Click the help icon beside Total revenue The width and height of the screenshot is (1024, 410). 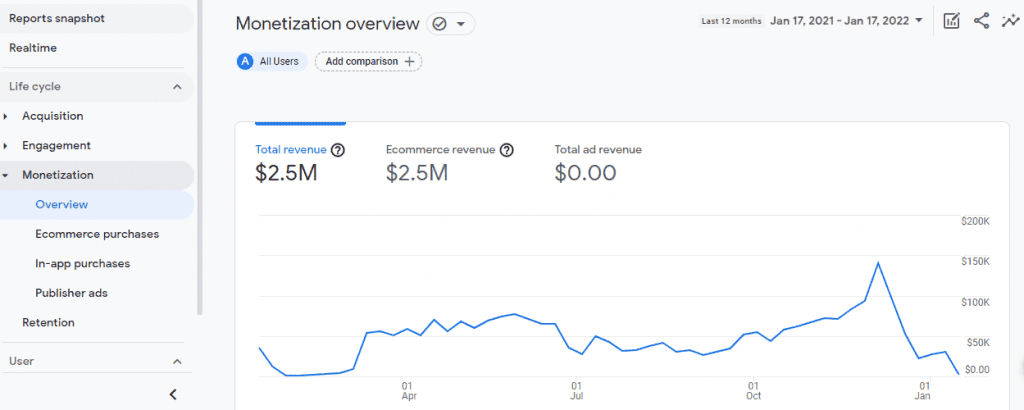pyautogui.click(x=338, y=150)
